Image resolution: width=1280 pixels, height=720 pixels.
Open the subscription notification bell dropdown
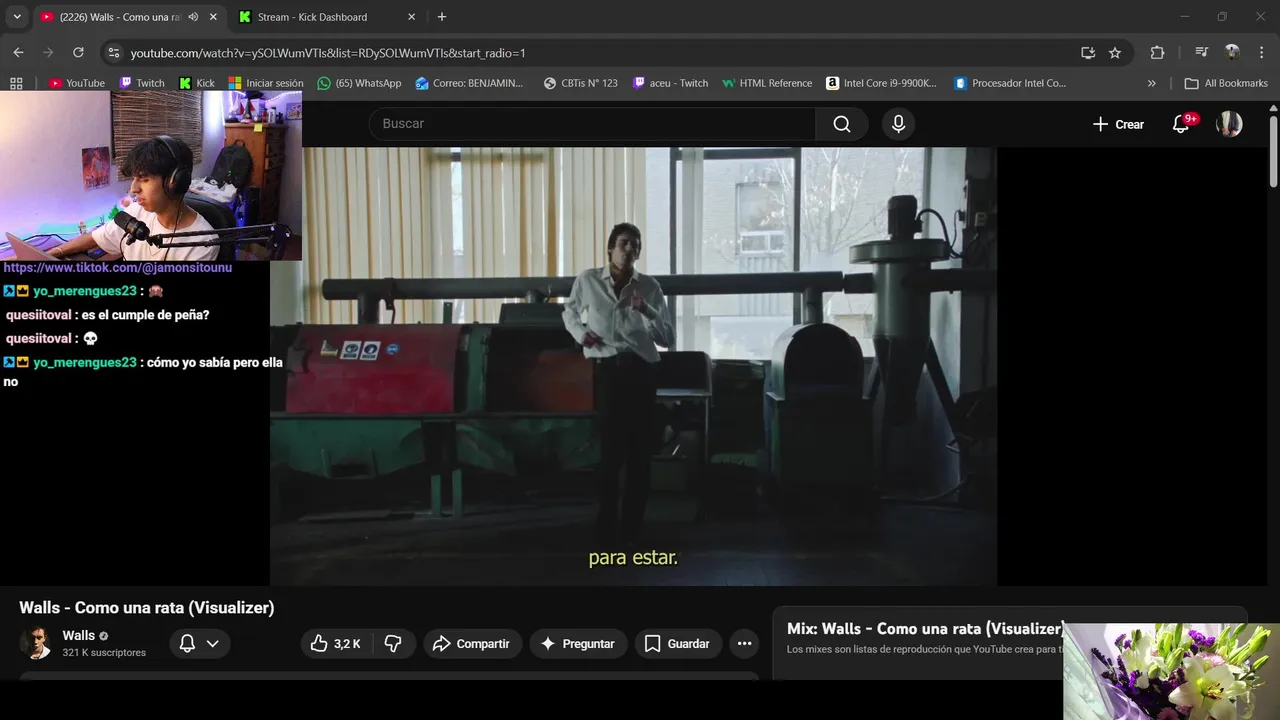(x=199, y=644)
